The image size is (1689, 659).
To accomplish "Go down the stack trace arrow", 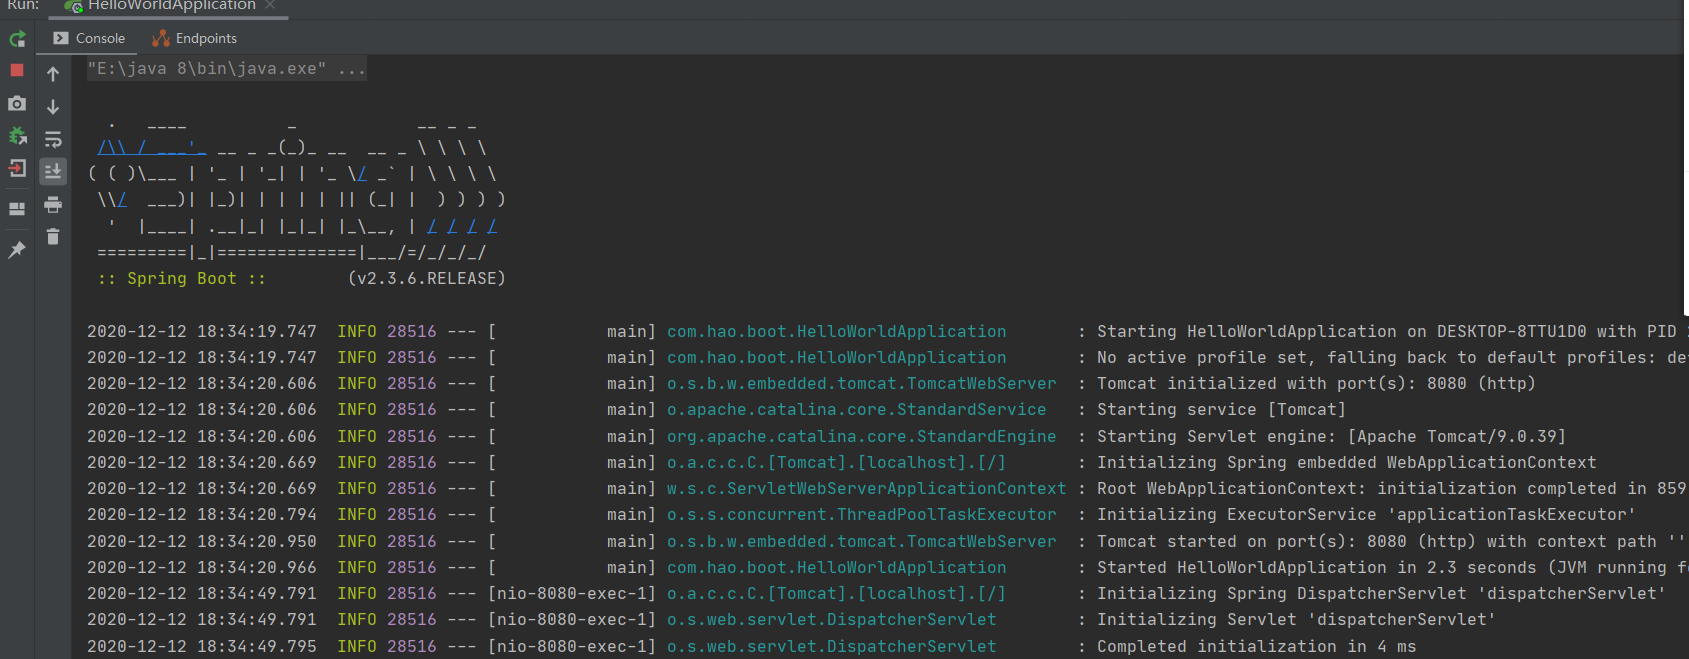I will click(53, 106).
